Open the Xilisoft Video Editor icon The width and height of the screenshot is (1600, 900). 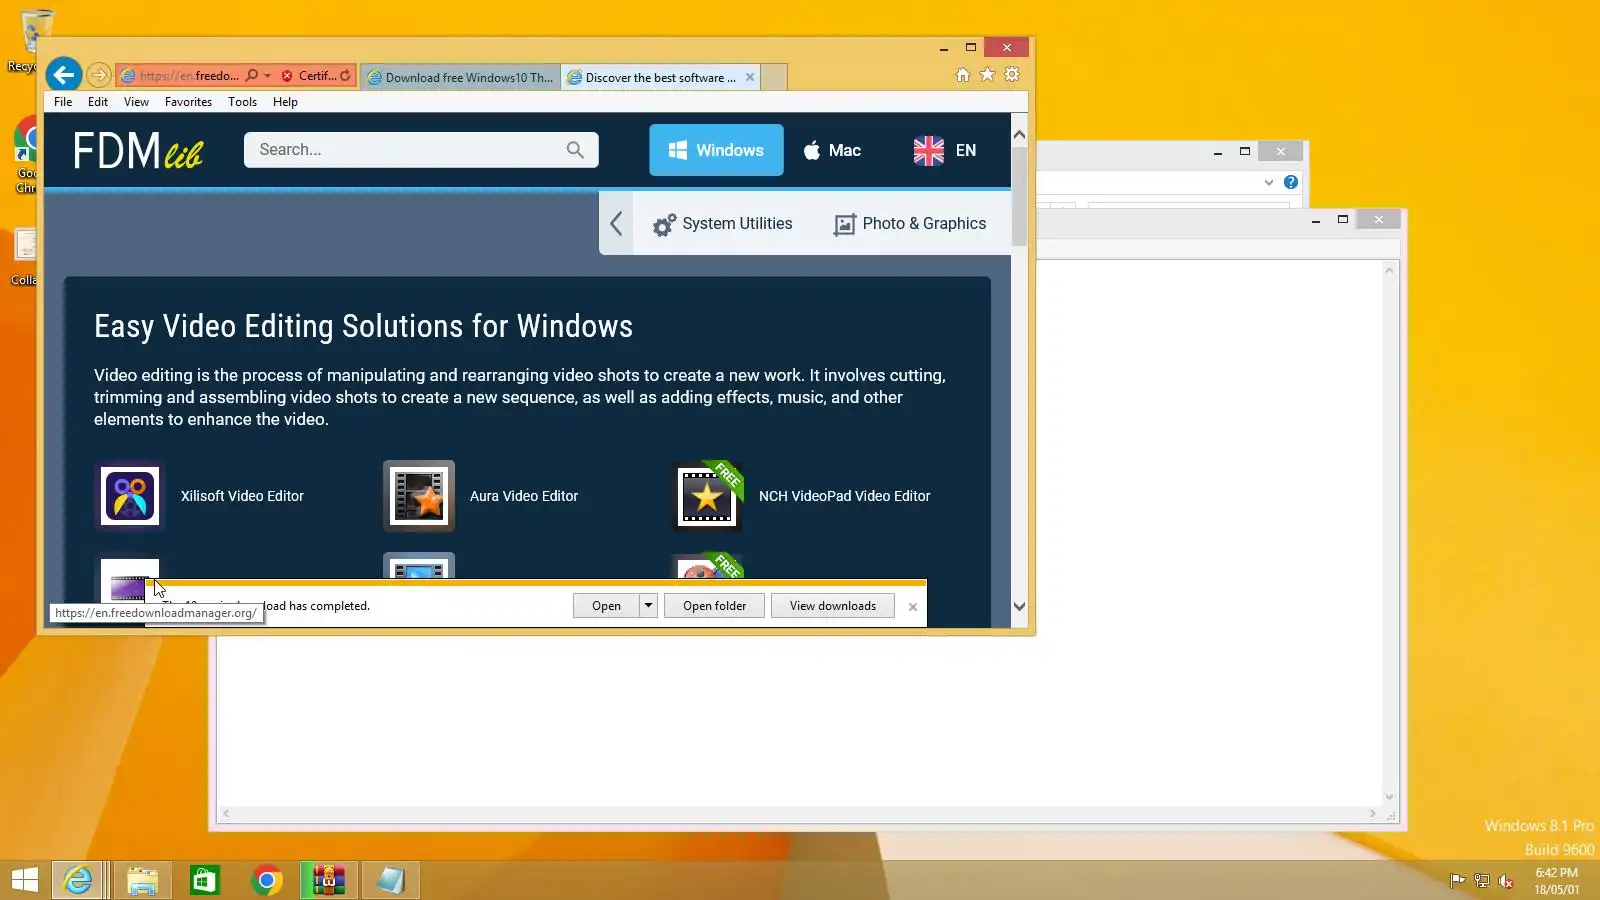pos(130,496)
